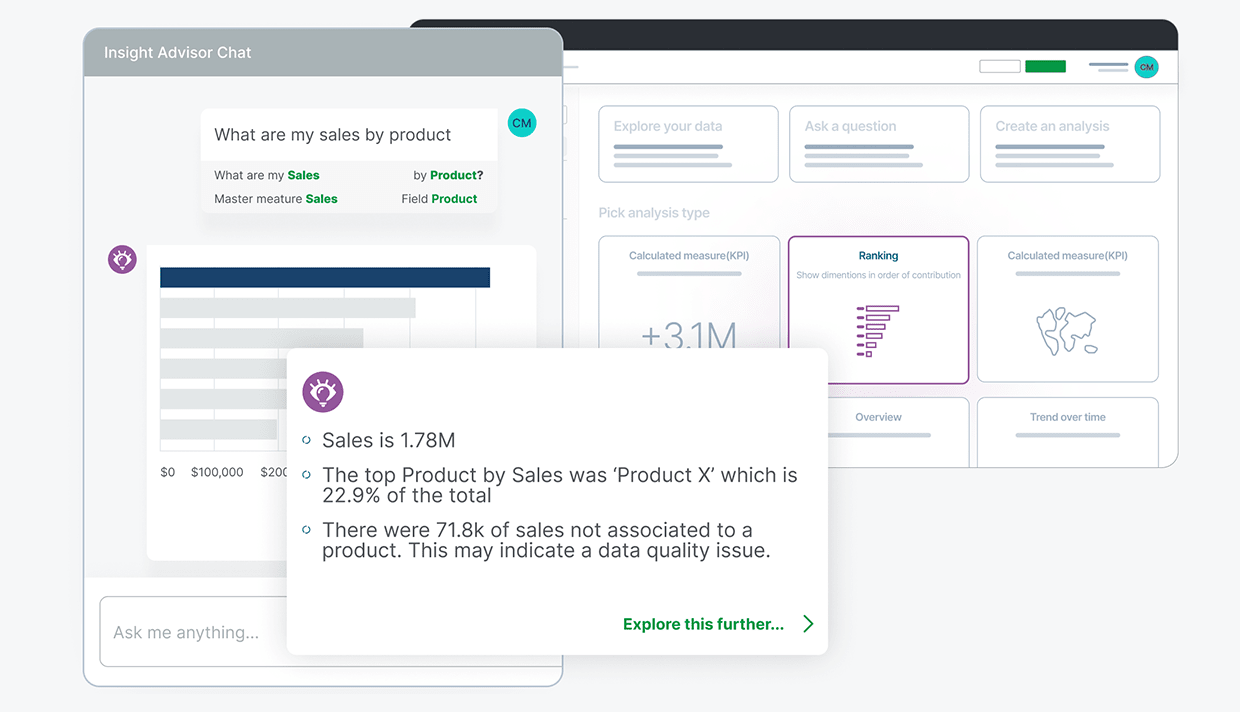Click the arrow next to Explore this further

pyautogui.click(x=808, y=623)
